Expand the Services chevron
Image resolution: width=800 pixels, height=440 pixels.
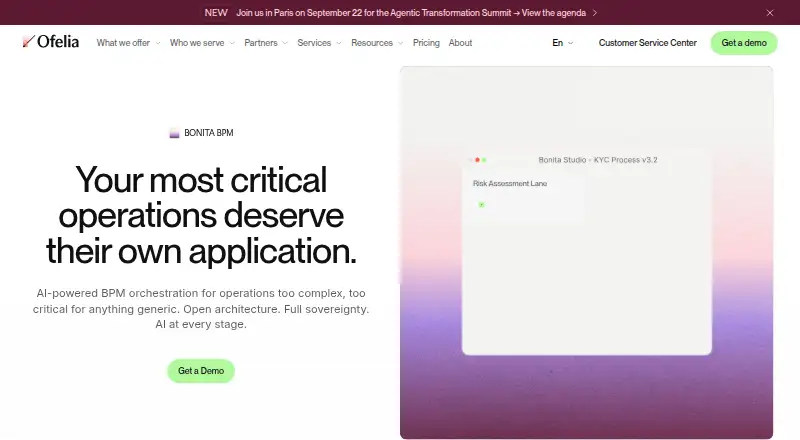click(339, 43)
